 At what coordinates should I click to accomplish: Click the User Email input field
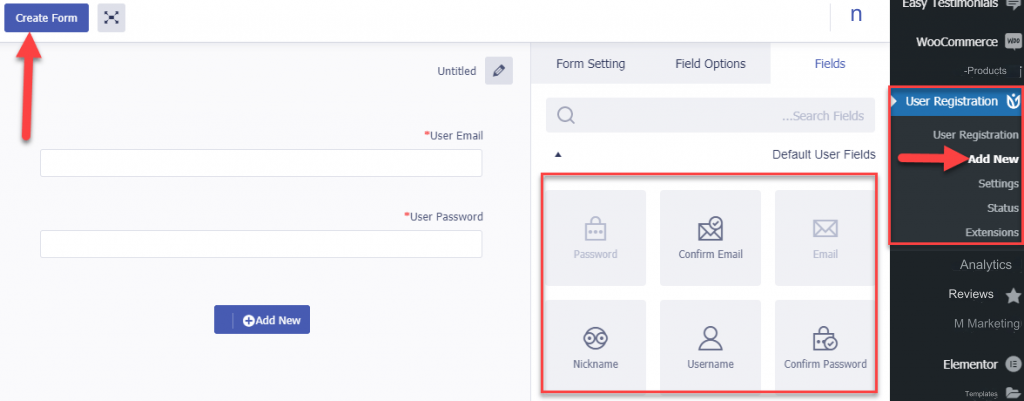[261, 163]
